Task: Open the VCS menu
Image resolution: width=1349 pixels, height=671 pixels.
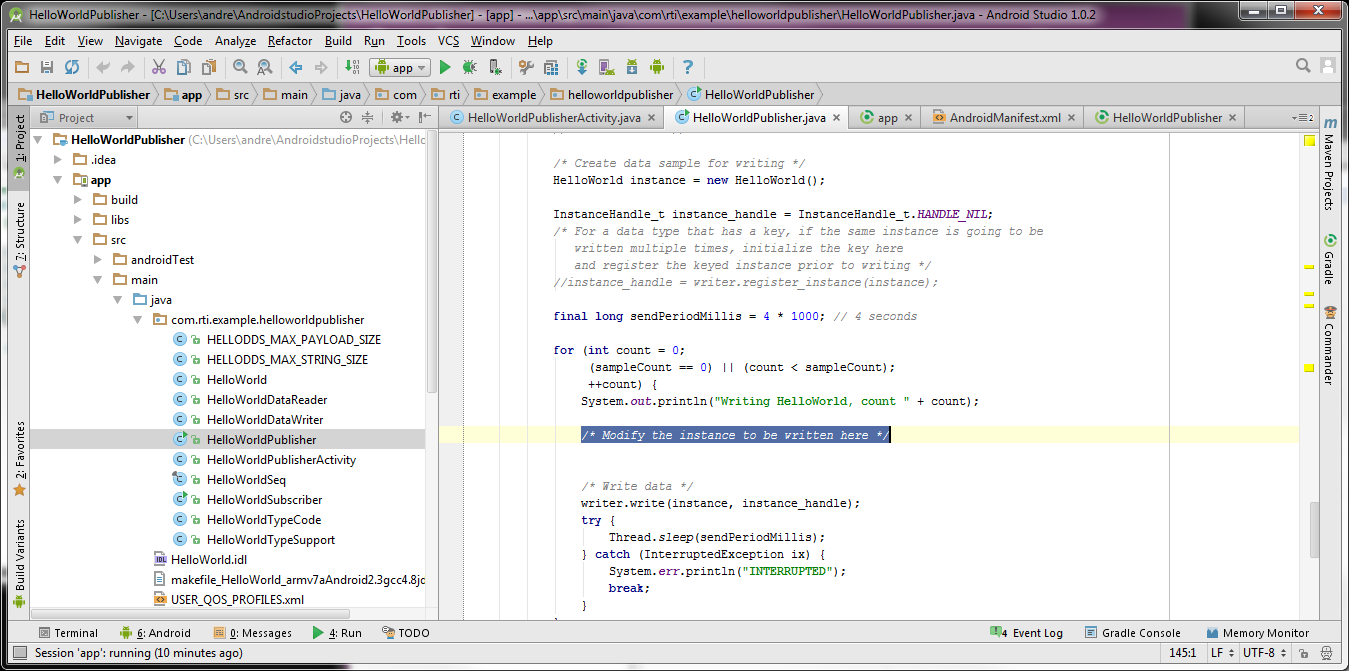Action: 448,41
